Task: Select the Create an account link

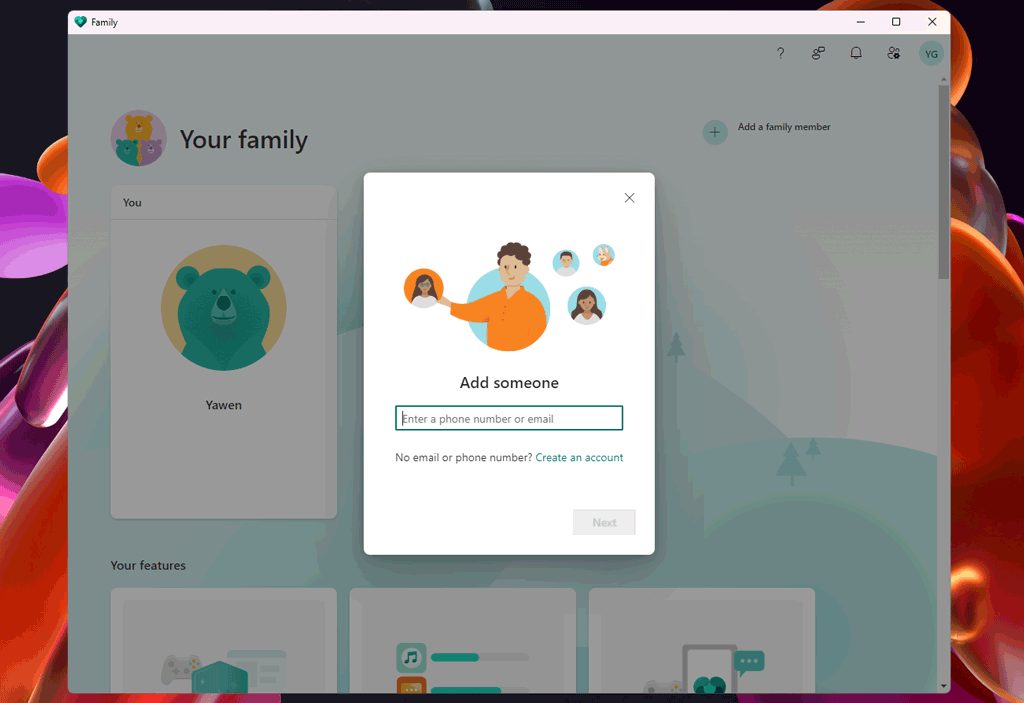Action: [580, 457]
